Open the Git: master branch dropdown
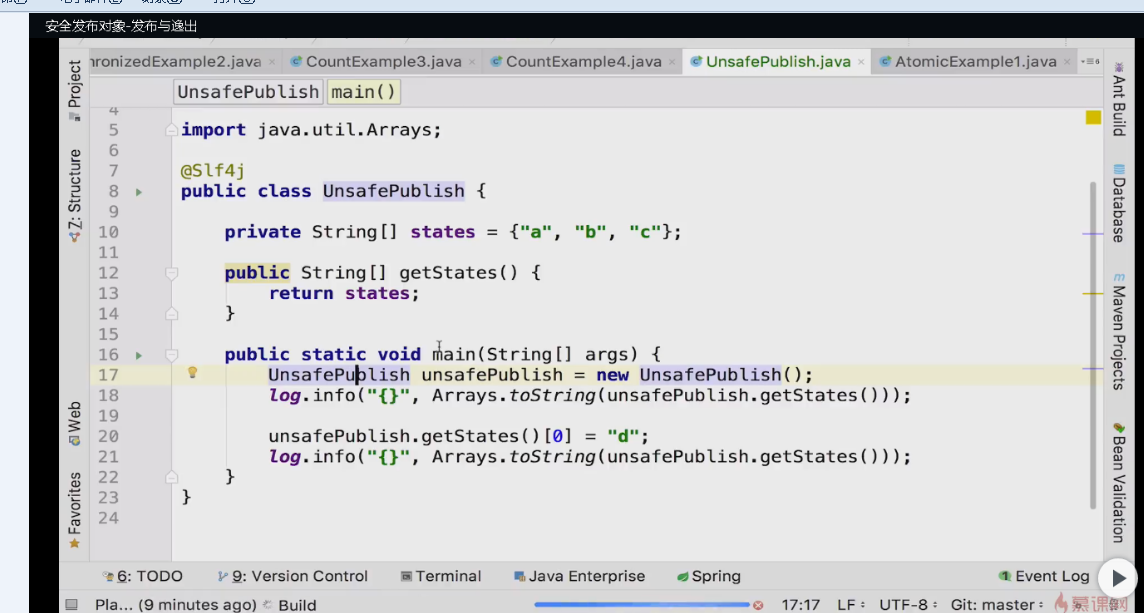The image size is (1144, 613). [997, 605]
